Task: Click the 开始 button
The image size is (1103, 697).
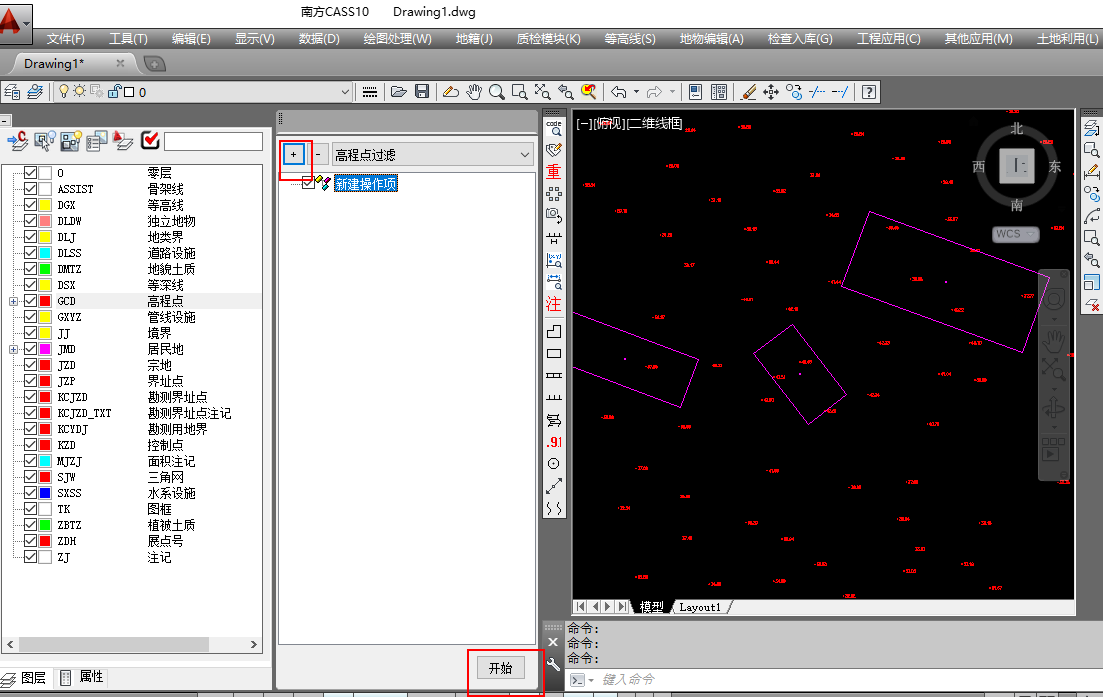Action: point(500,668)
